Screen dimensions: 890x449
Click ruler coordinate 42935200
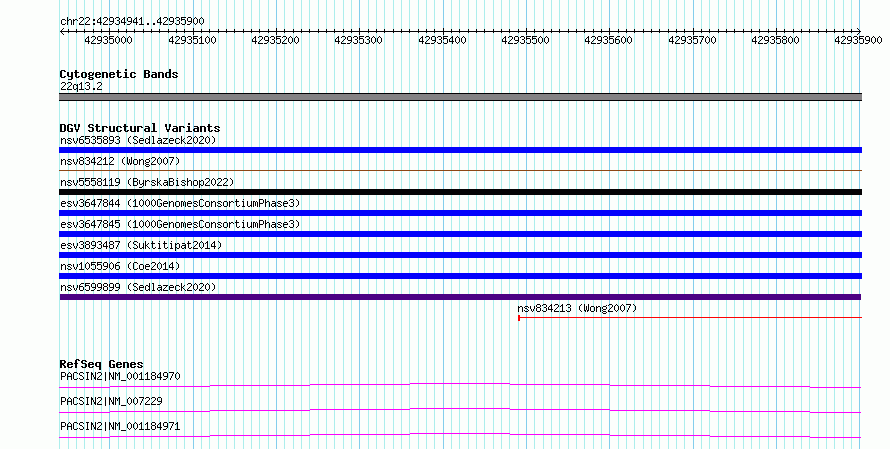(x=275, y=40)
